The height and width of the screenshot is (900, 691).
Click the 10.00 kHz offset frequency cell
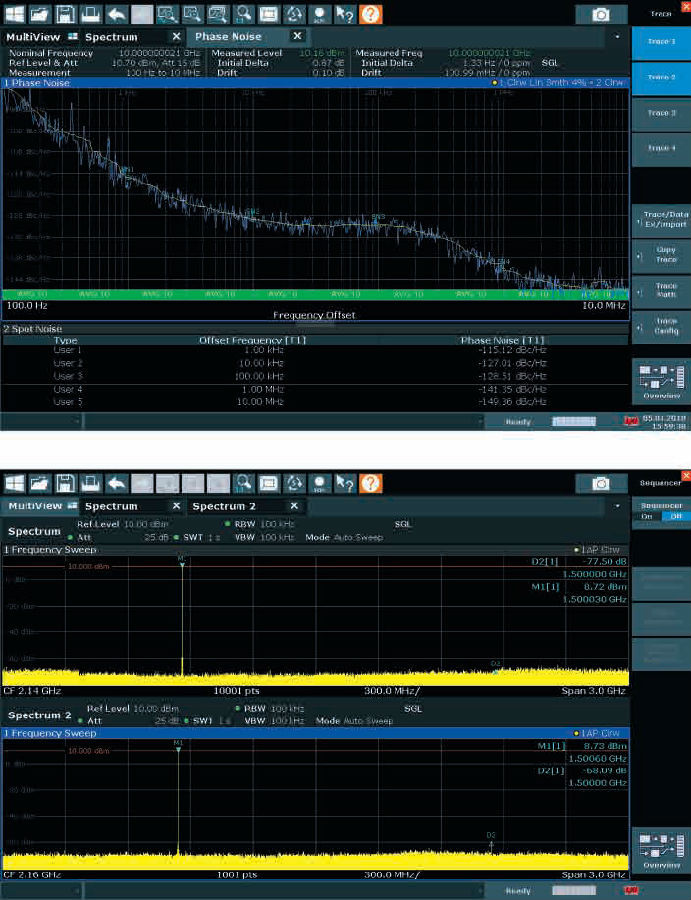260,363
